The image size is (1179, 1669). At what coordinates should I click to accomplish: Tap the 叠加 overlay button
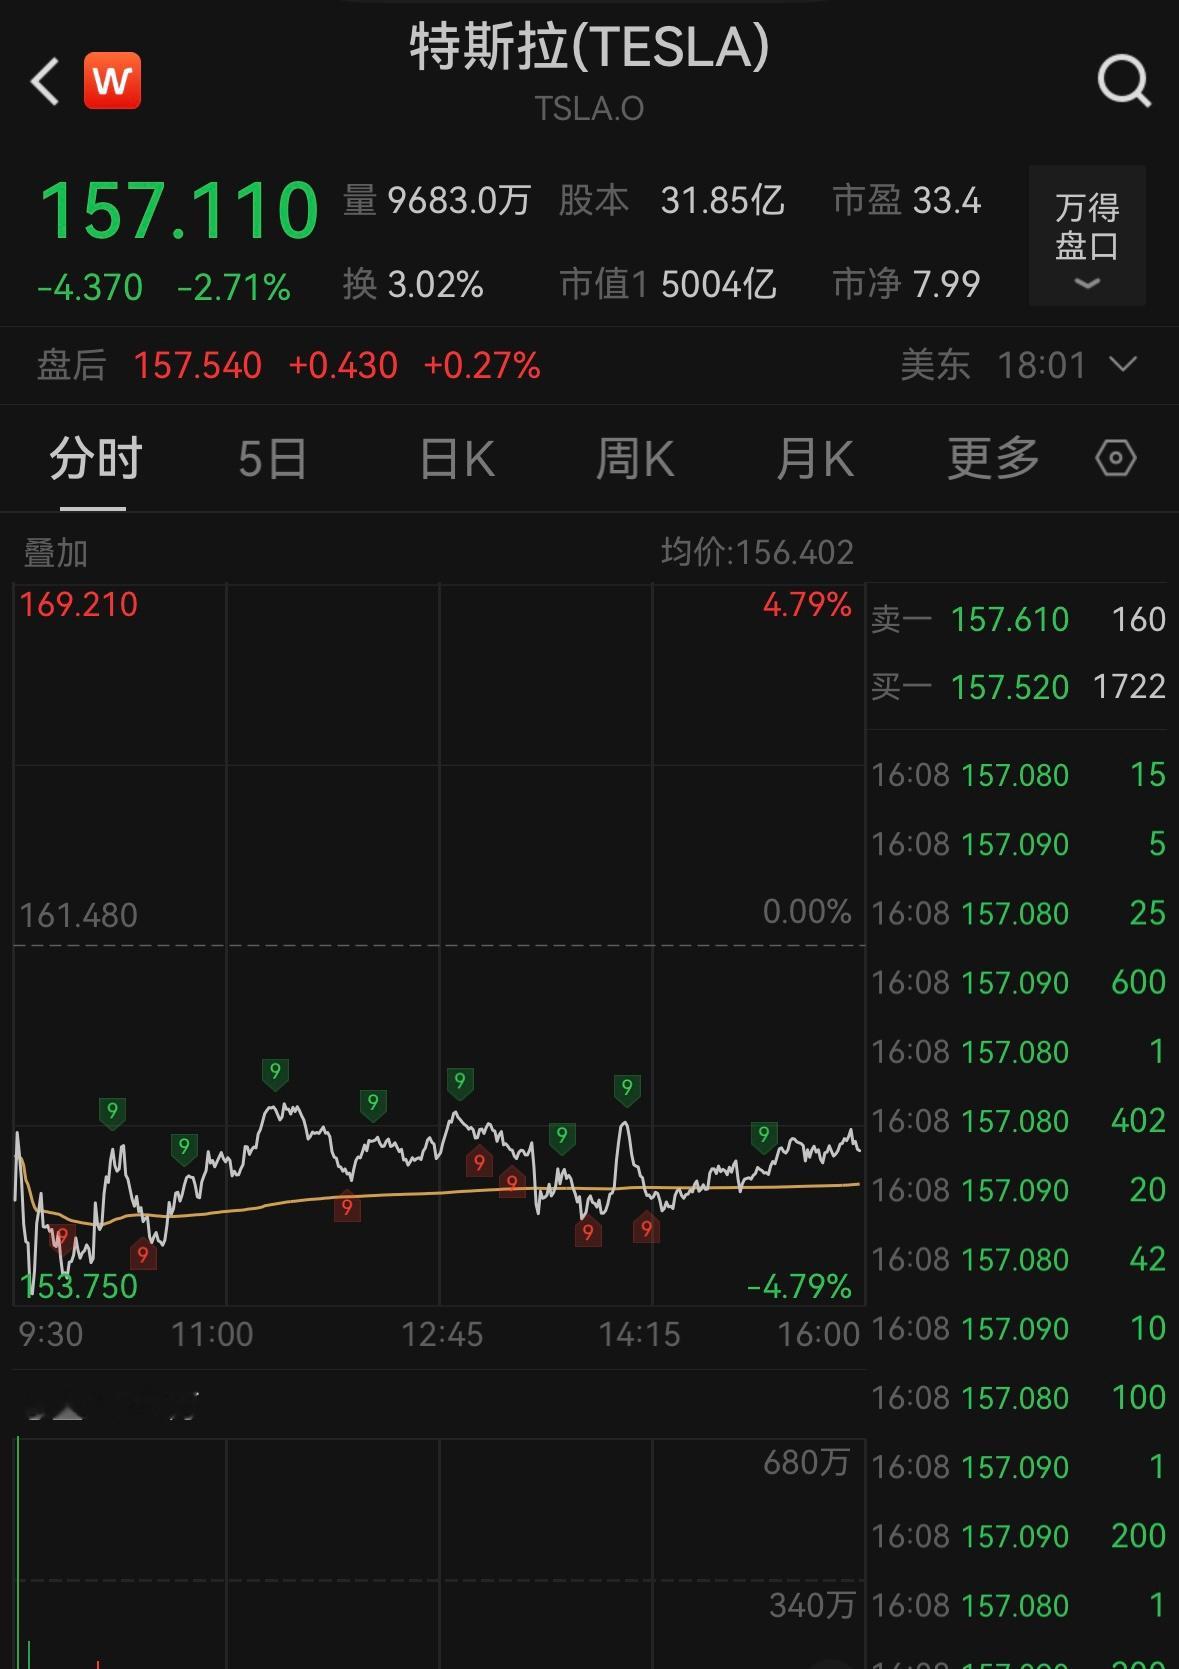pos(56,552)
